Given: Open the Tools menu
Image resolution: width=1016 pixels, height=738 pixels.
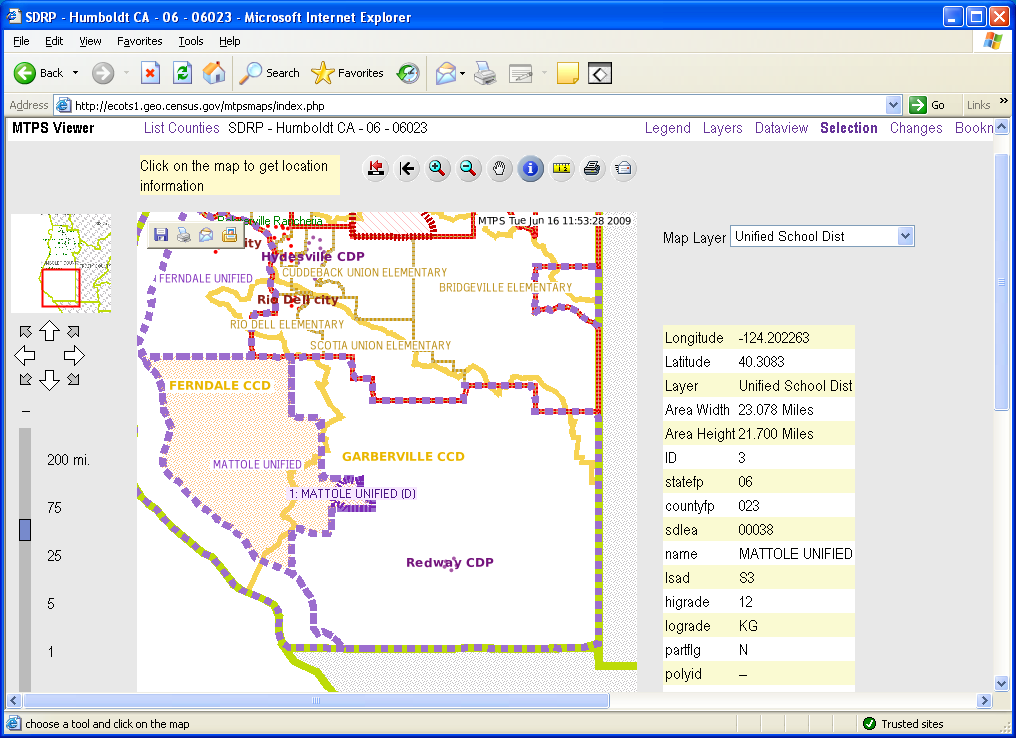Looking at the screenshot, I should (190, 41).
